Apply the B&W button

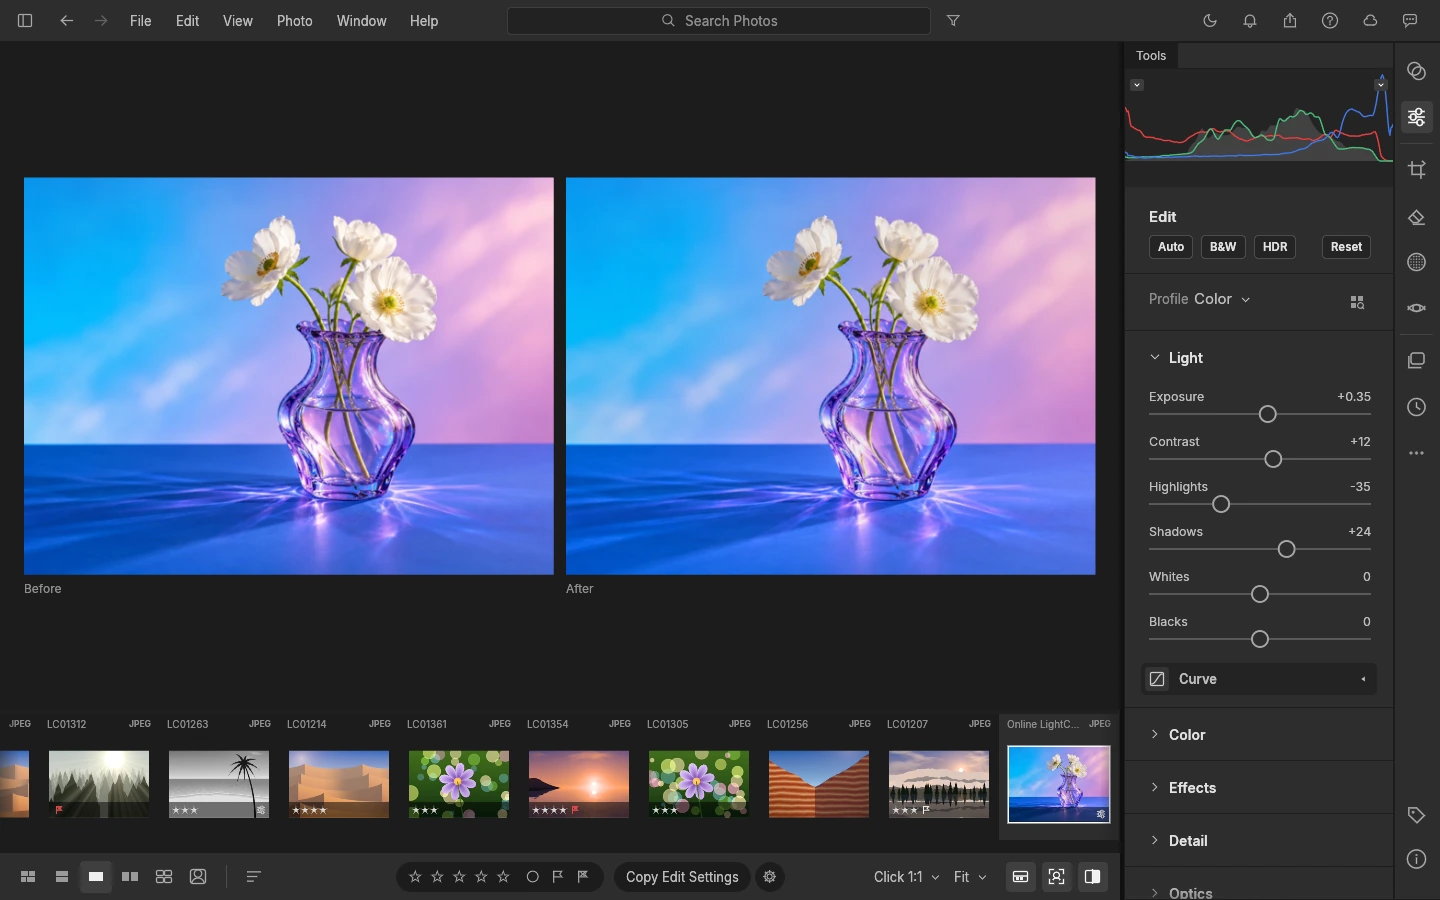(1223, 247)
